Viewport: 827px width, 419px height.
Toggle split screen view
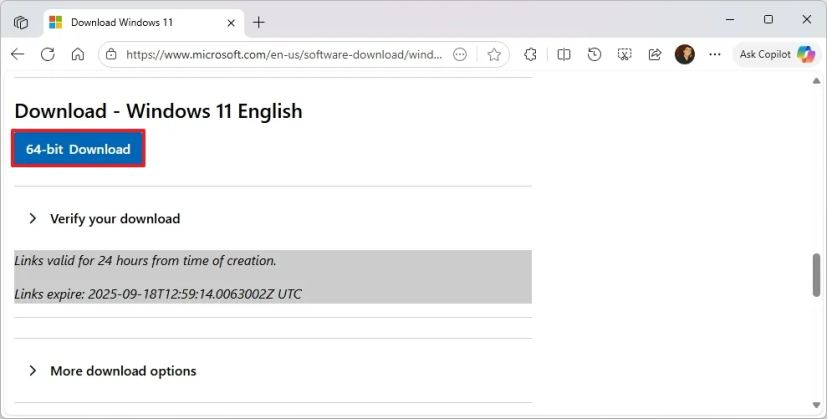pyautogui.click(x=564, y=55)
